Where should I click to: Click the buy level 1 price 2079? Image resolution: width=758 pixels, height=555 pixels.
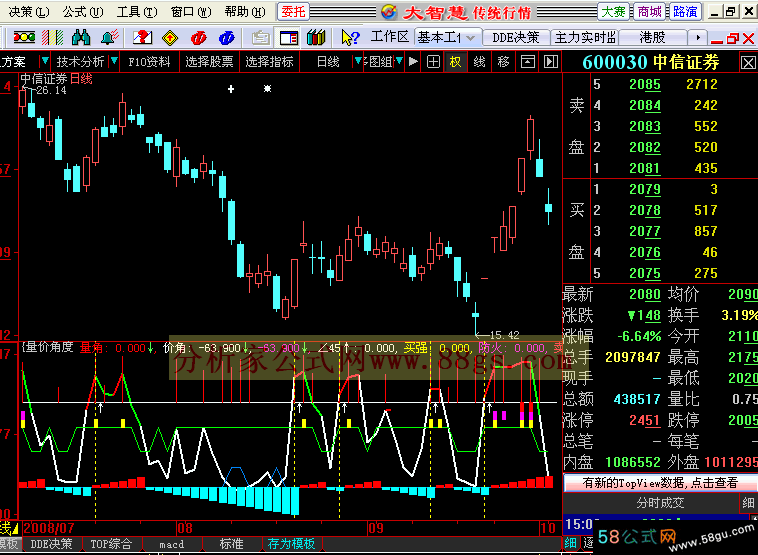pos(645,189)
